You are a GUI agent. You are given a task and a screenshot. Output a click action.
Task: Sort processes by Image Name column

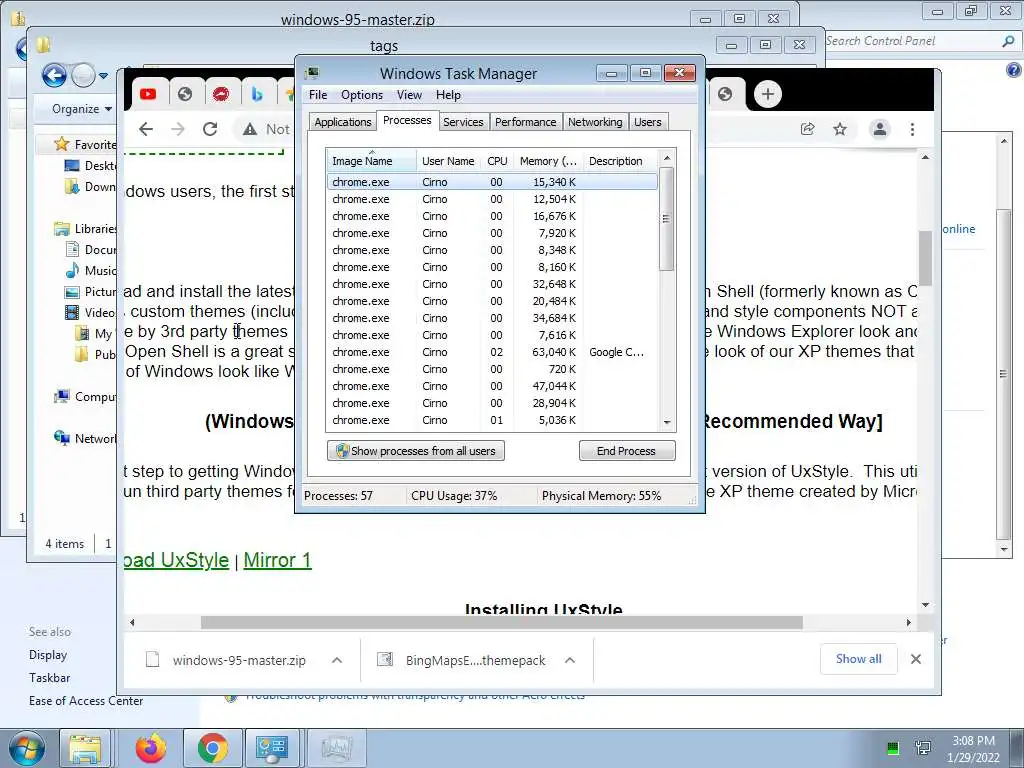[x=371, y=161]
